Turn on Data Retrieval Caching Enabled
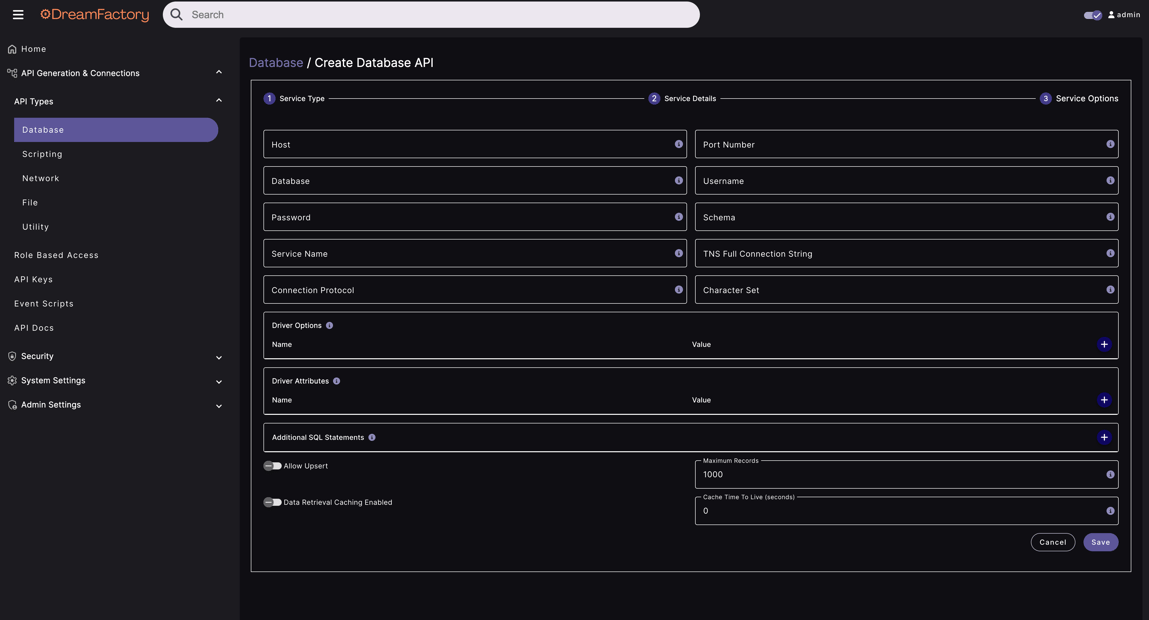The height and width of the screenshot is (620, 1149). tap(272, 502)
